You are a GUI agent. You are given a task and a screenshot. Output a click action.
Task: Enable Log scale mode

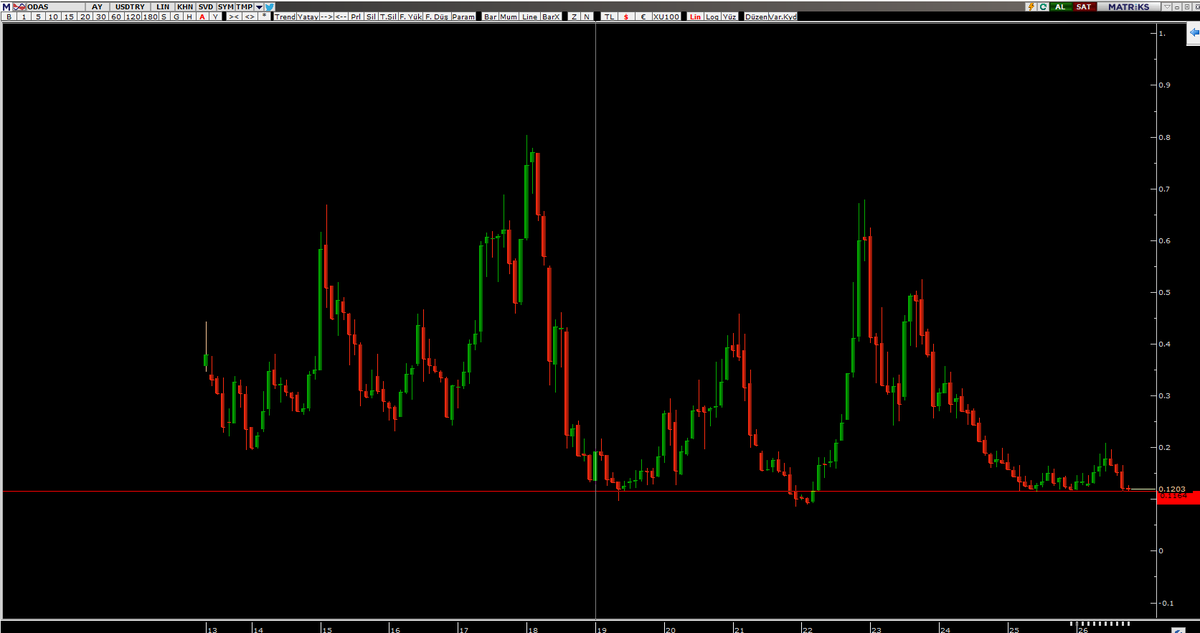pyautogui.click(x=712, y=17)
